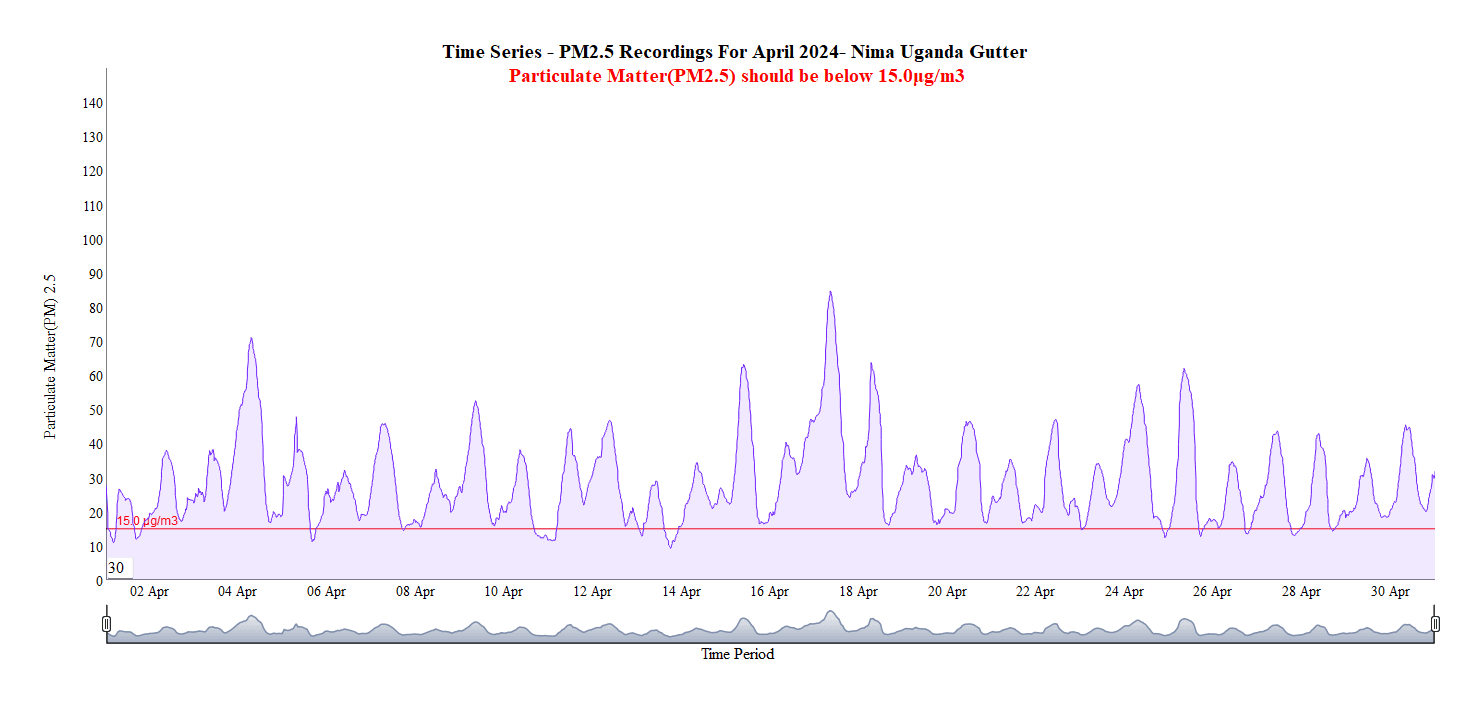Image resolution: width=1480 pixels, height=702 pixels.
Task: Click the left range selector handle
Action: (107, 624)
